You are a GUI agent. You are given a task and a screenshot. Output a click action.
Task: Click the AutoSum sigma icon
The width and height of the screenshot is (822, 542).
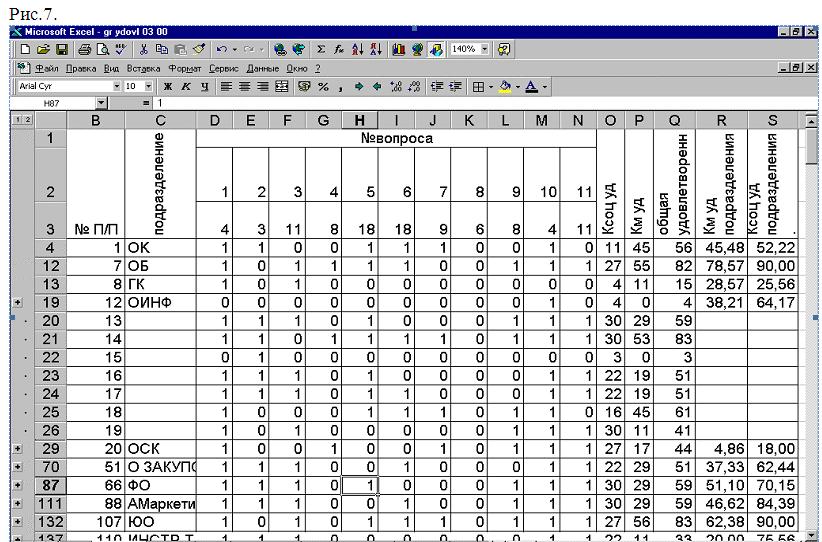click(x=321, y=50)
